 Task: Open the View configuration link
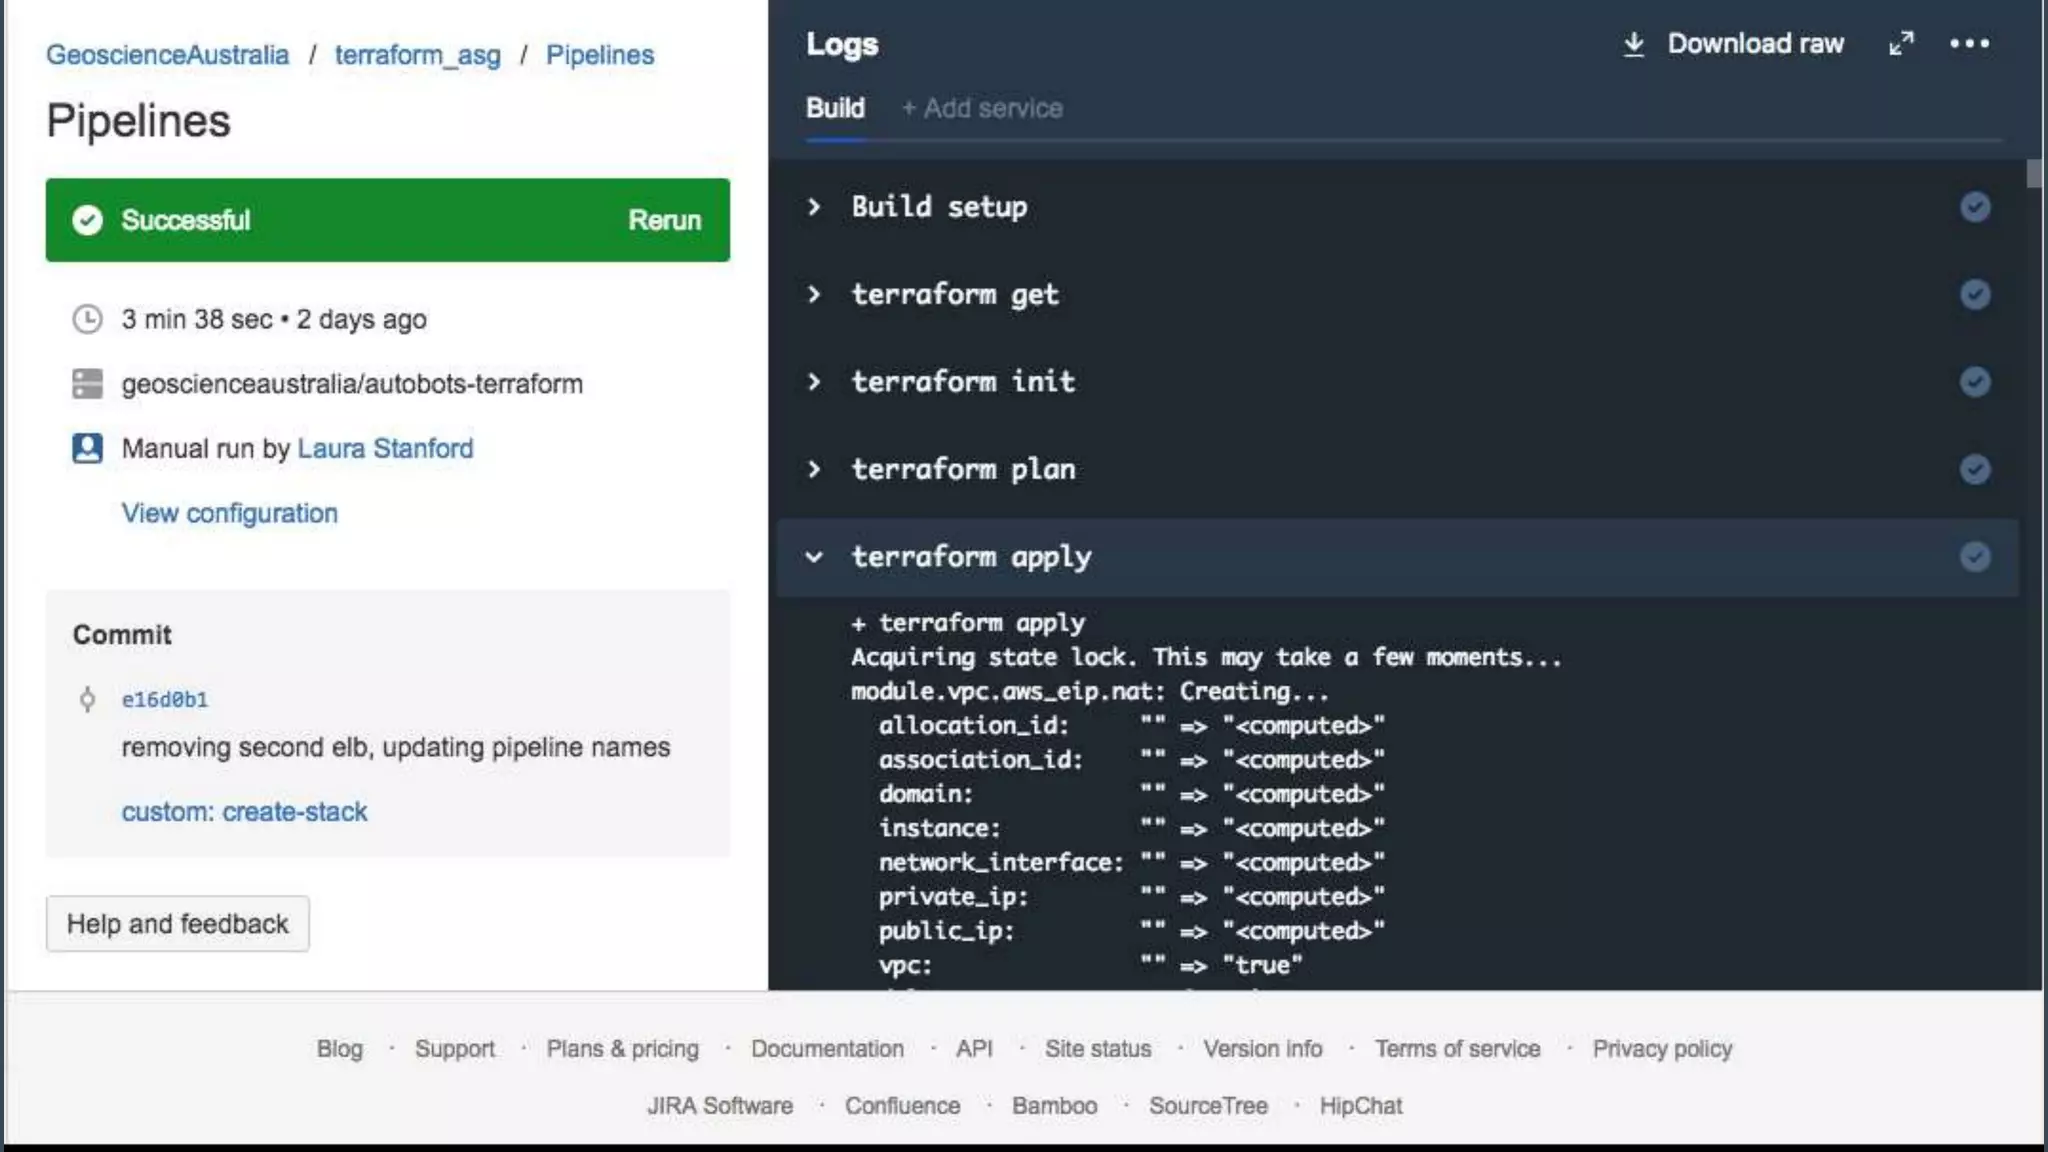(230, 513)
